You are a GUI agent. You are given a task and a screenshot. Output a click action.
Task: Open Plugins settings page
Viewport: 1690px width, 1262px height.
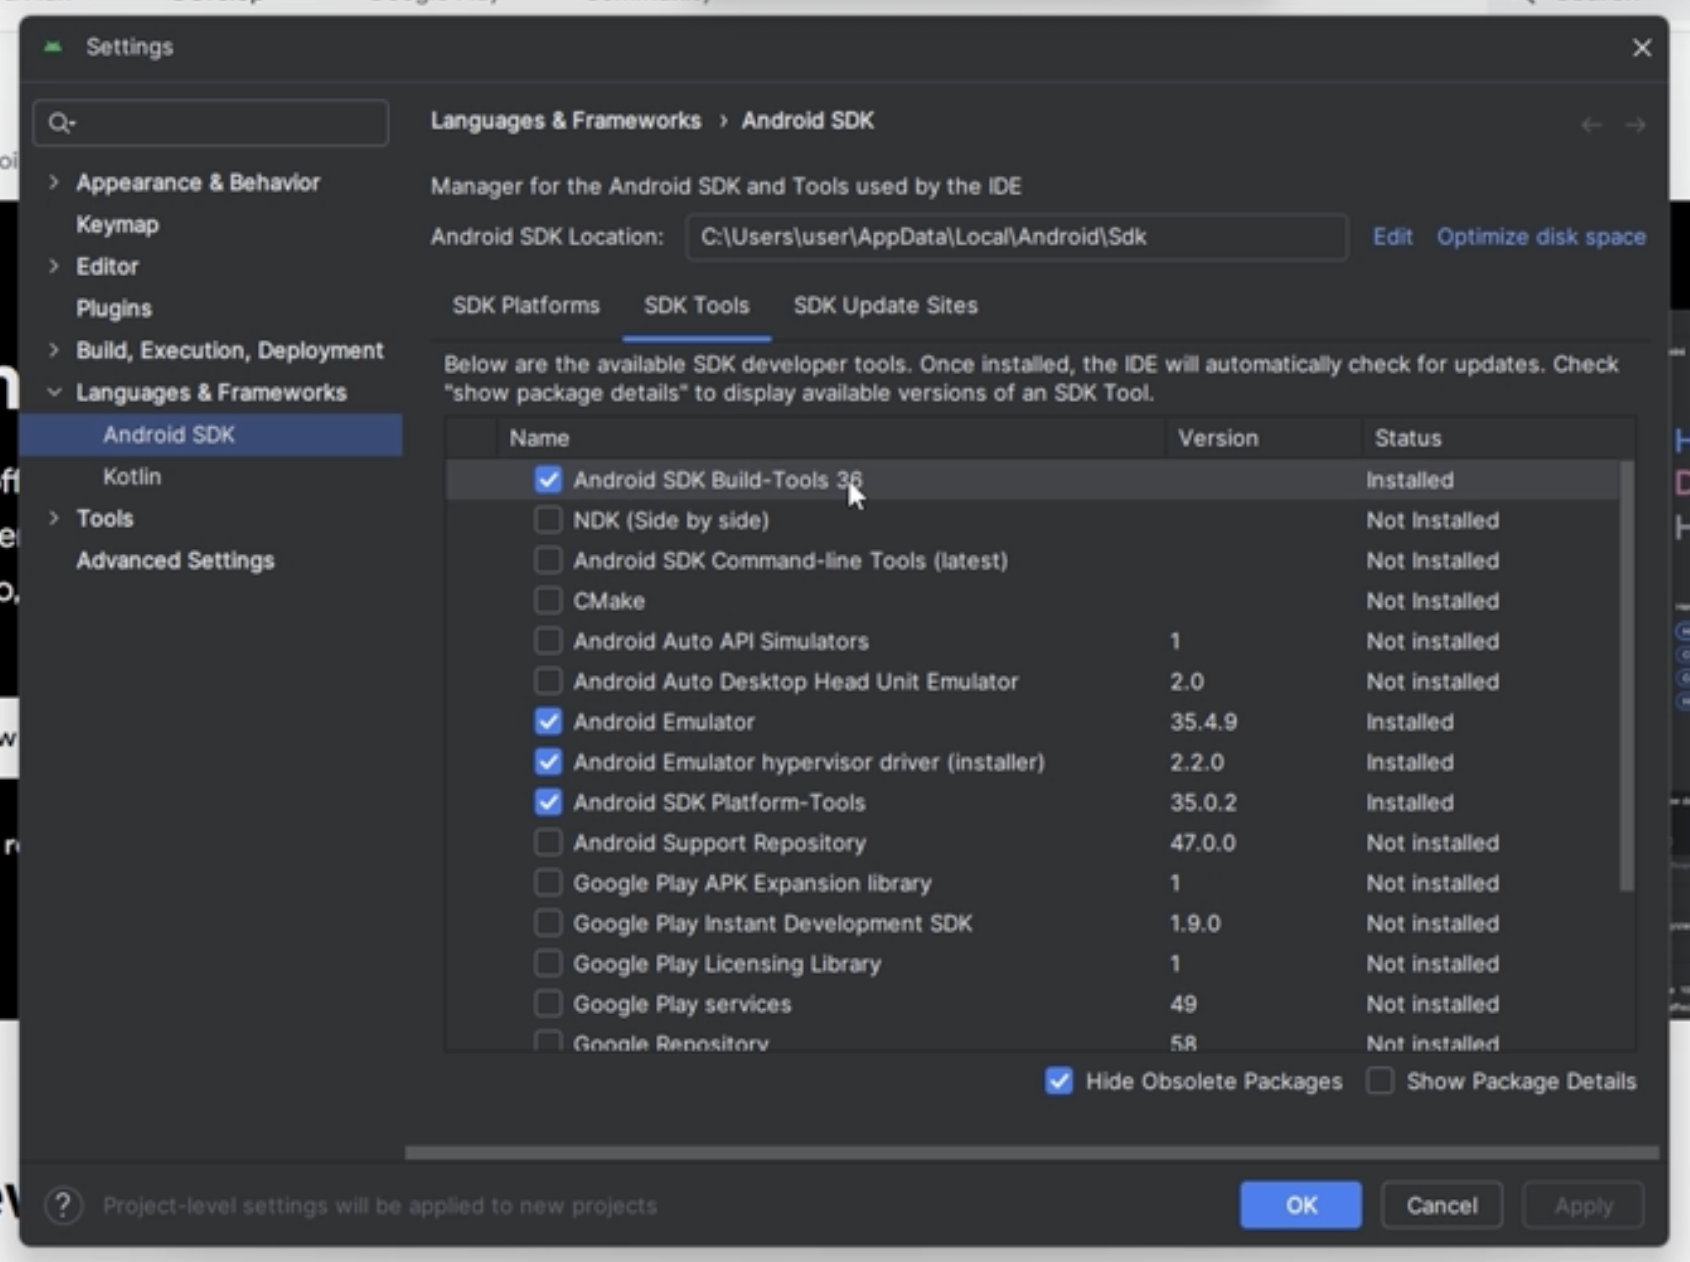(114, 308)
